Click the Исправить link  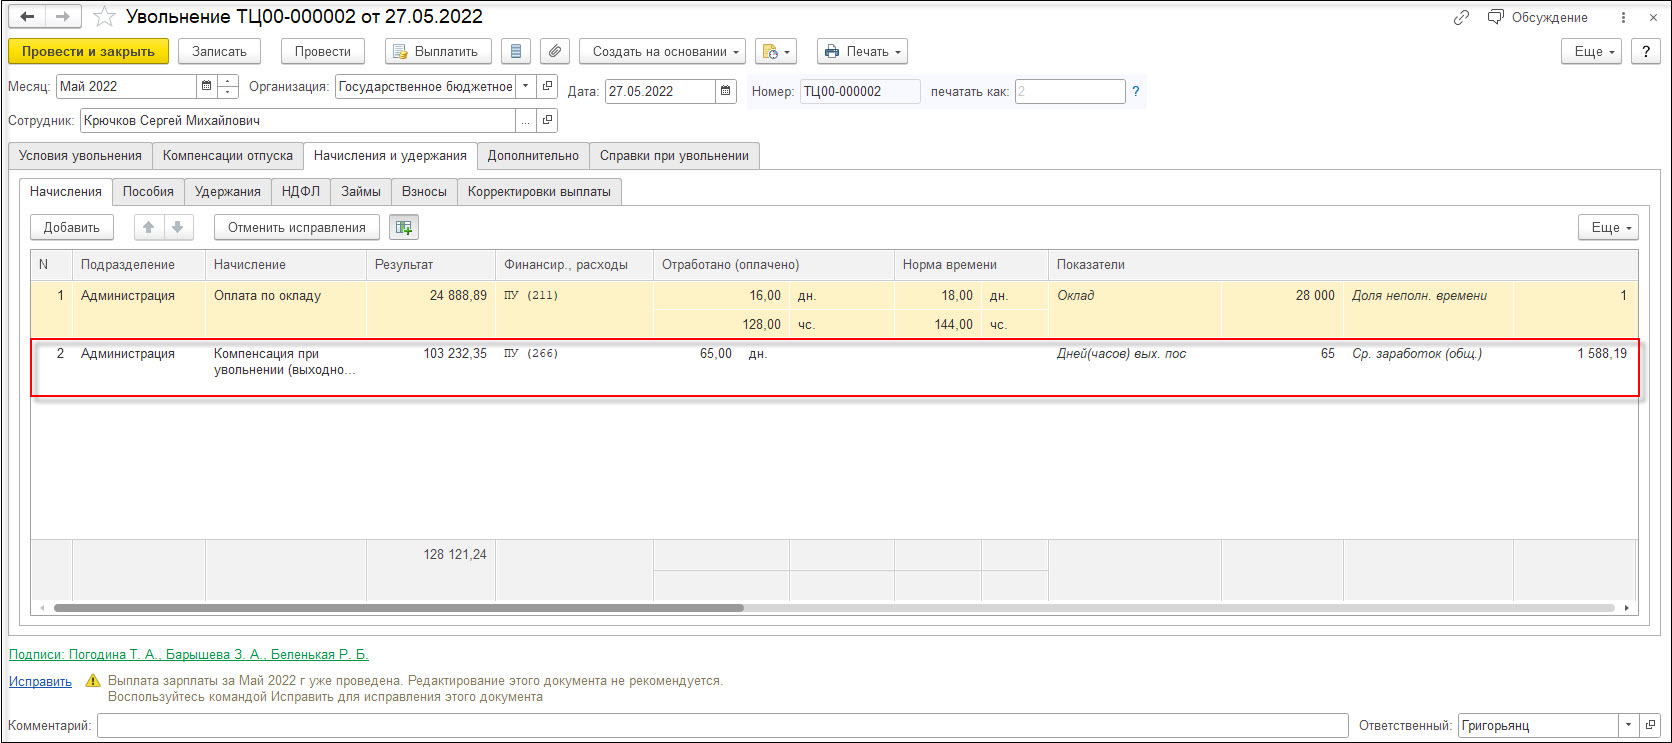(40, 682)
